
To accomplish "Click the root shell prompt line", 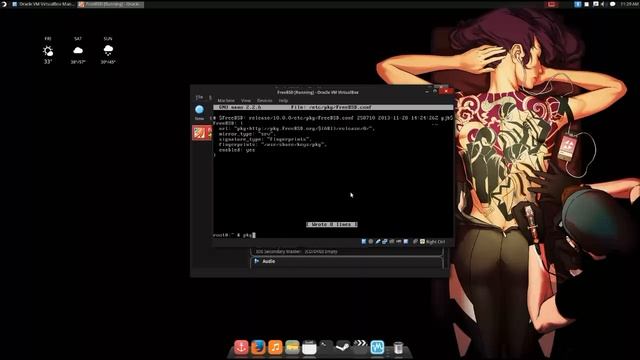I will click(x=234, y=235).
